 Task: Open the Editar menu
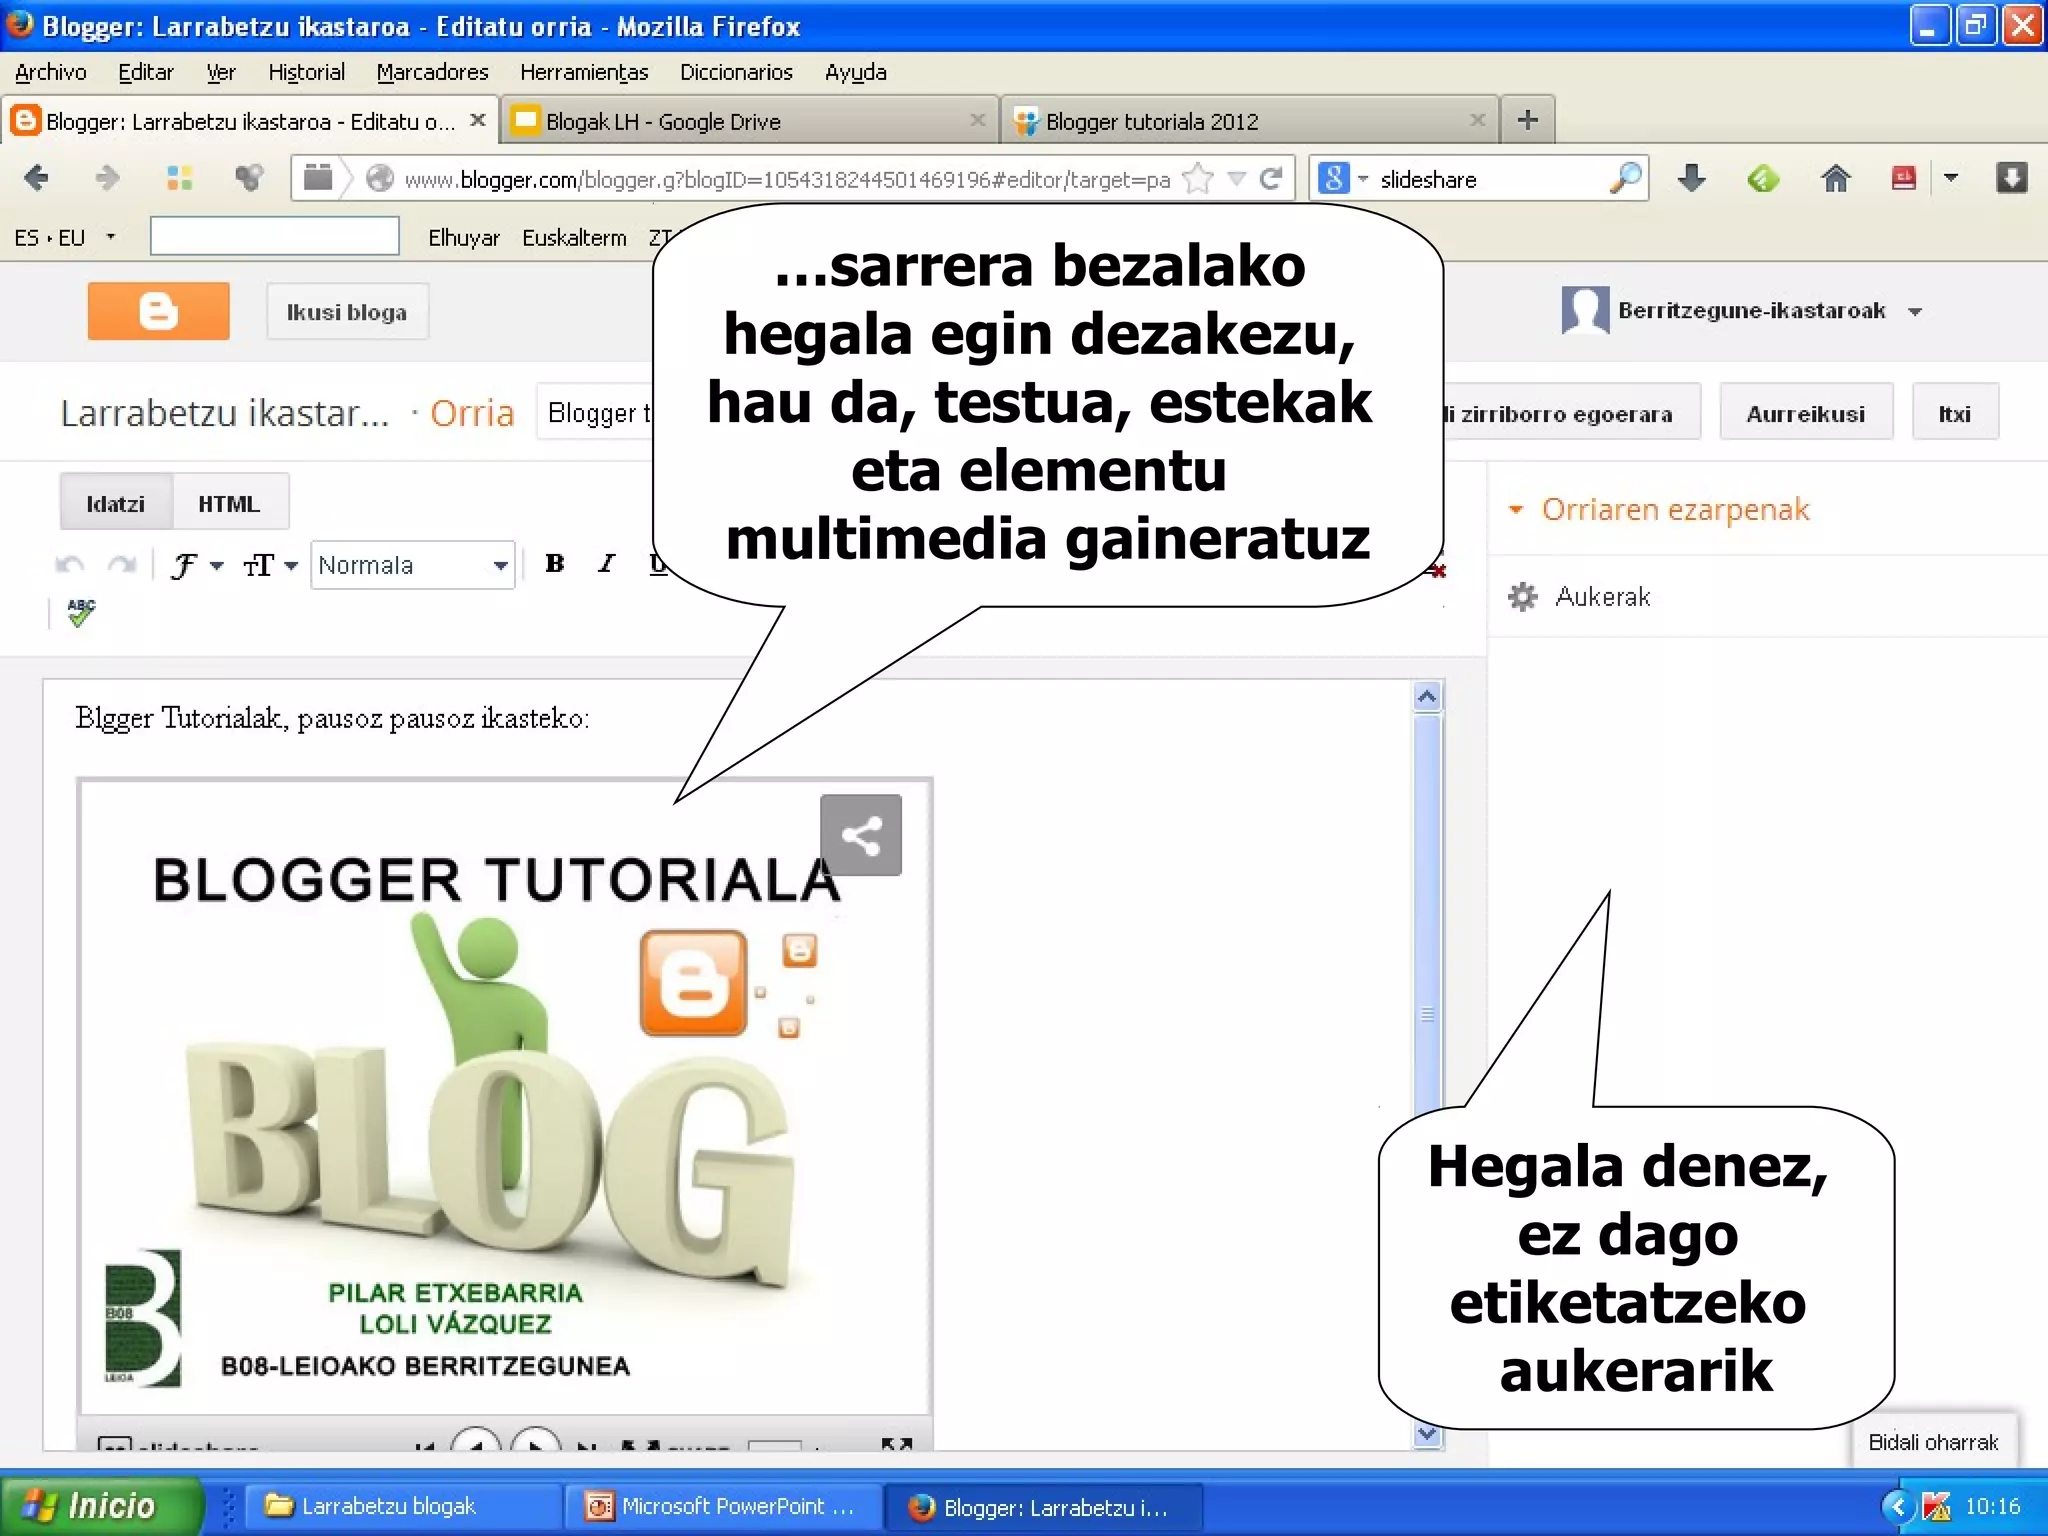pos(146,72)
